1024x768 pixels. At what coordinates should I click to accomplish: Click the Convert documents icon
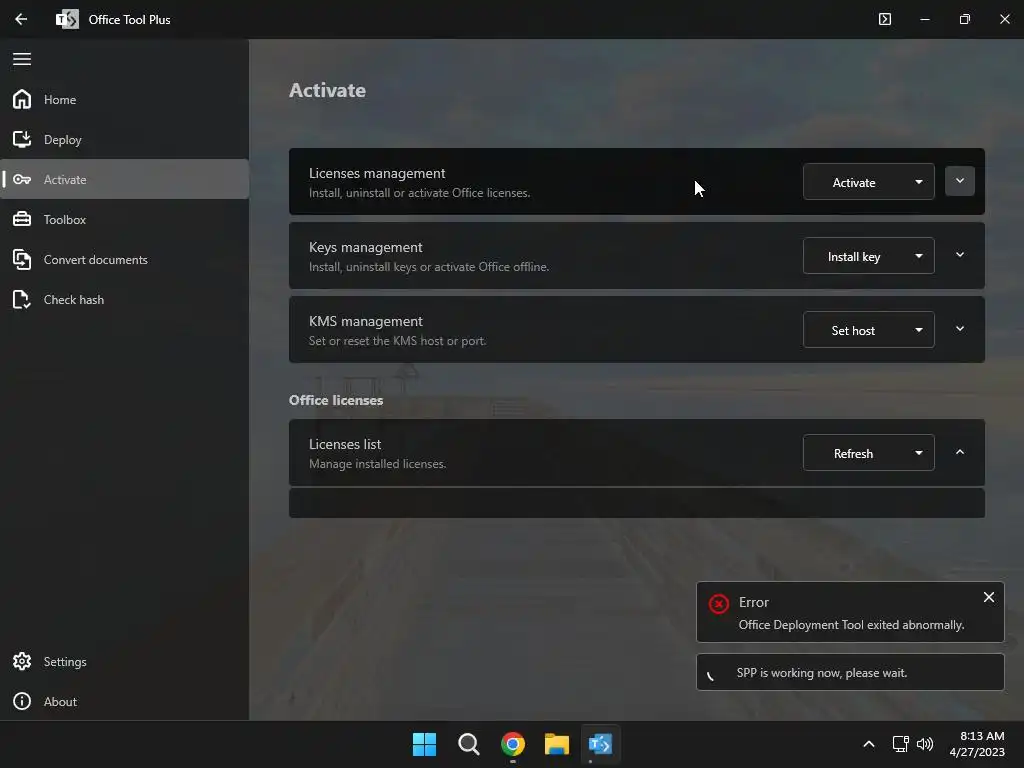pyautogui.click(x=22, y=259)
